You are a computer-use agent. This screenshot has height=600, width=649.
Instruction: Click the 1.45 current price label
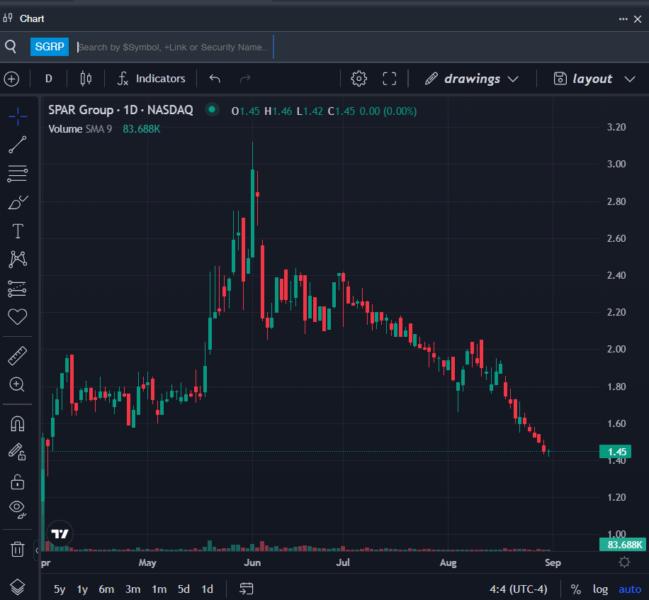click(x=615, y=451)
